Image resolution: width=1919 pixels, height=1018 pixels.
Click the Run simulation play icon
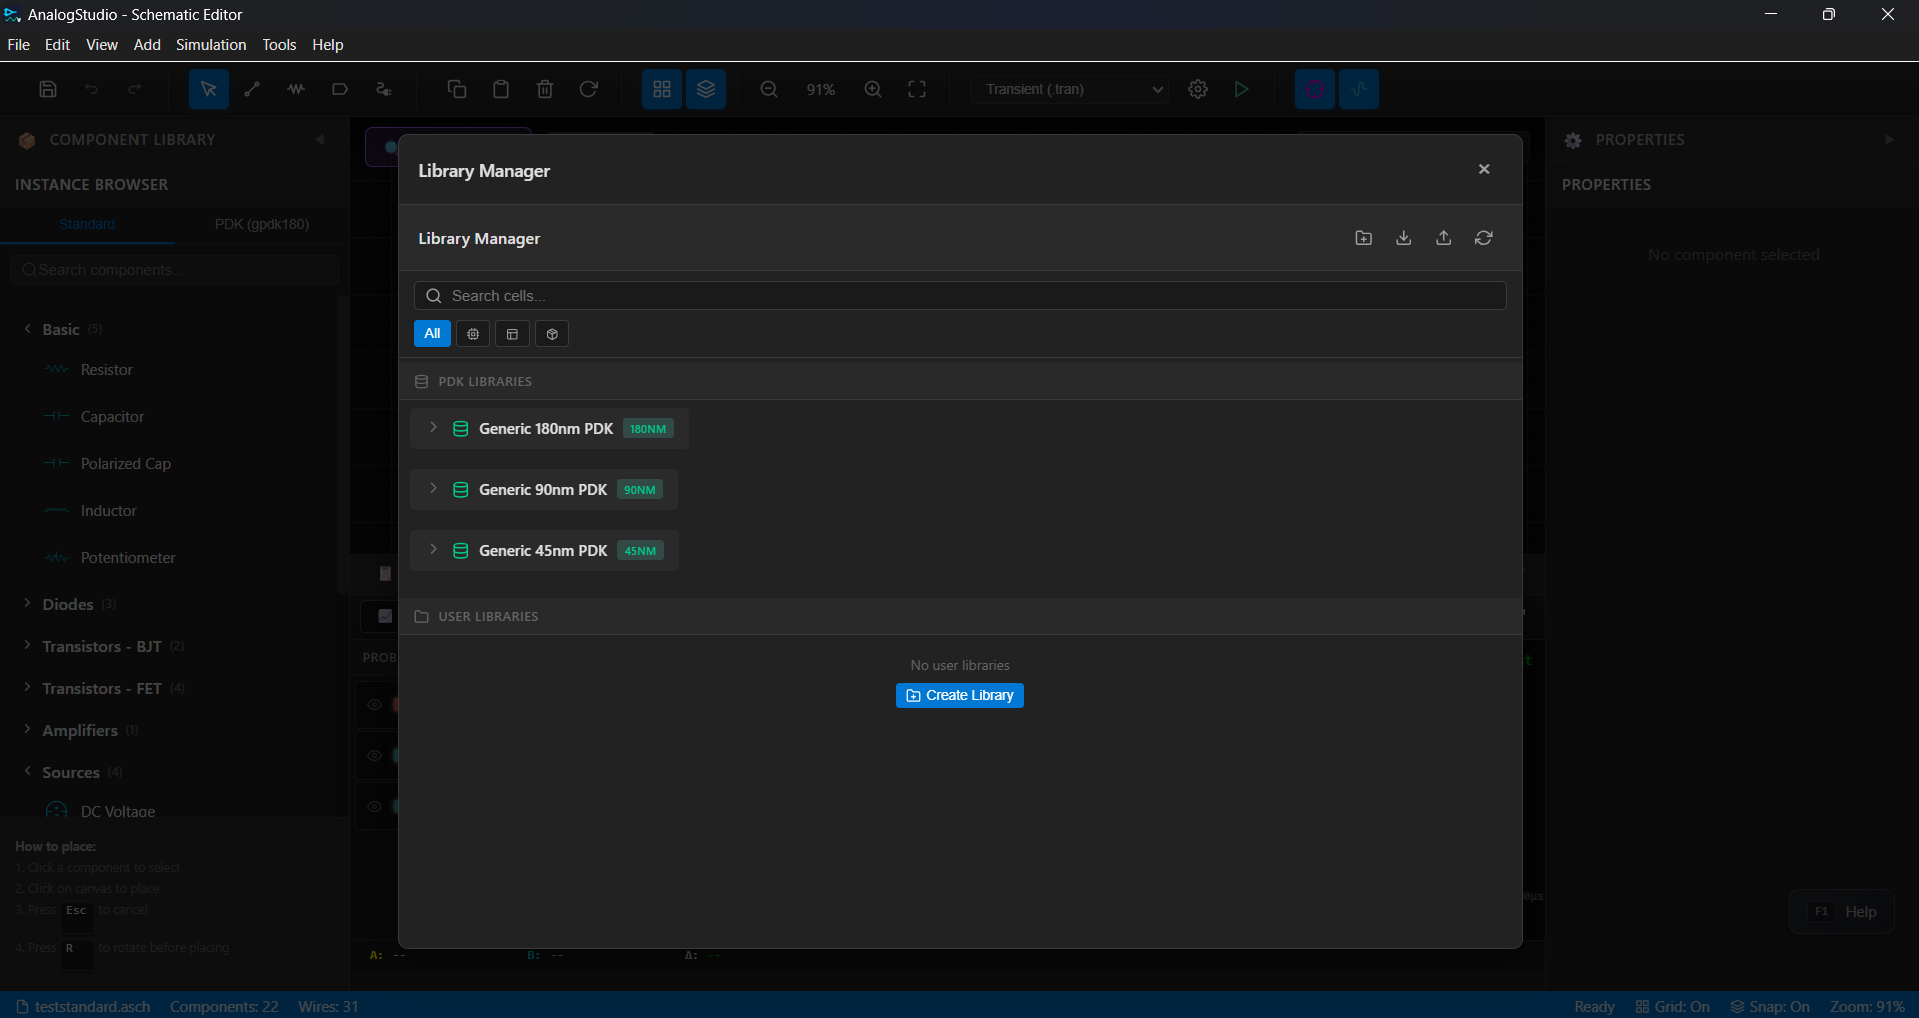coord(1241,89)
